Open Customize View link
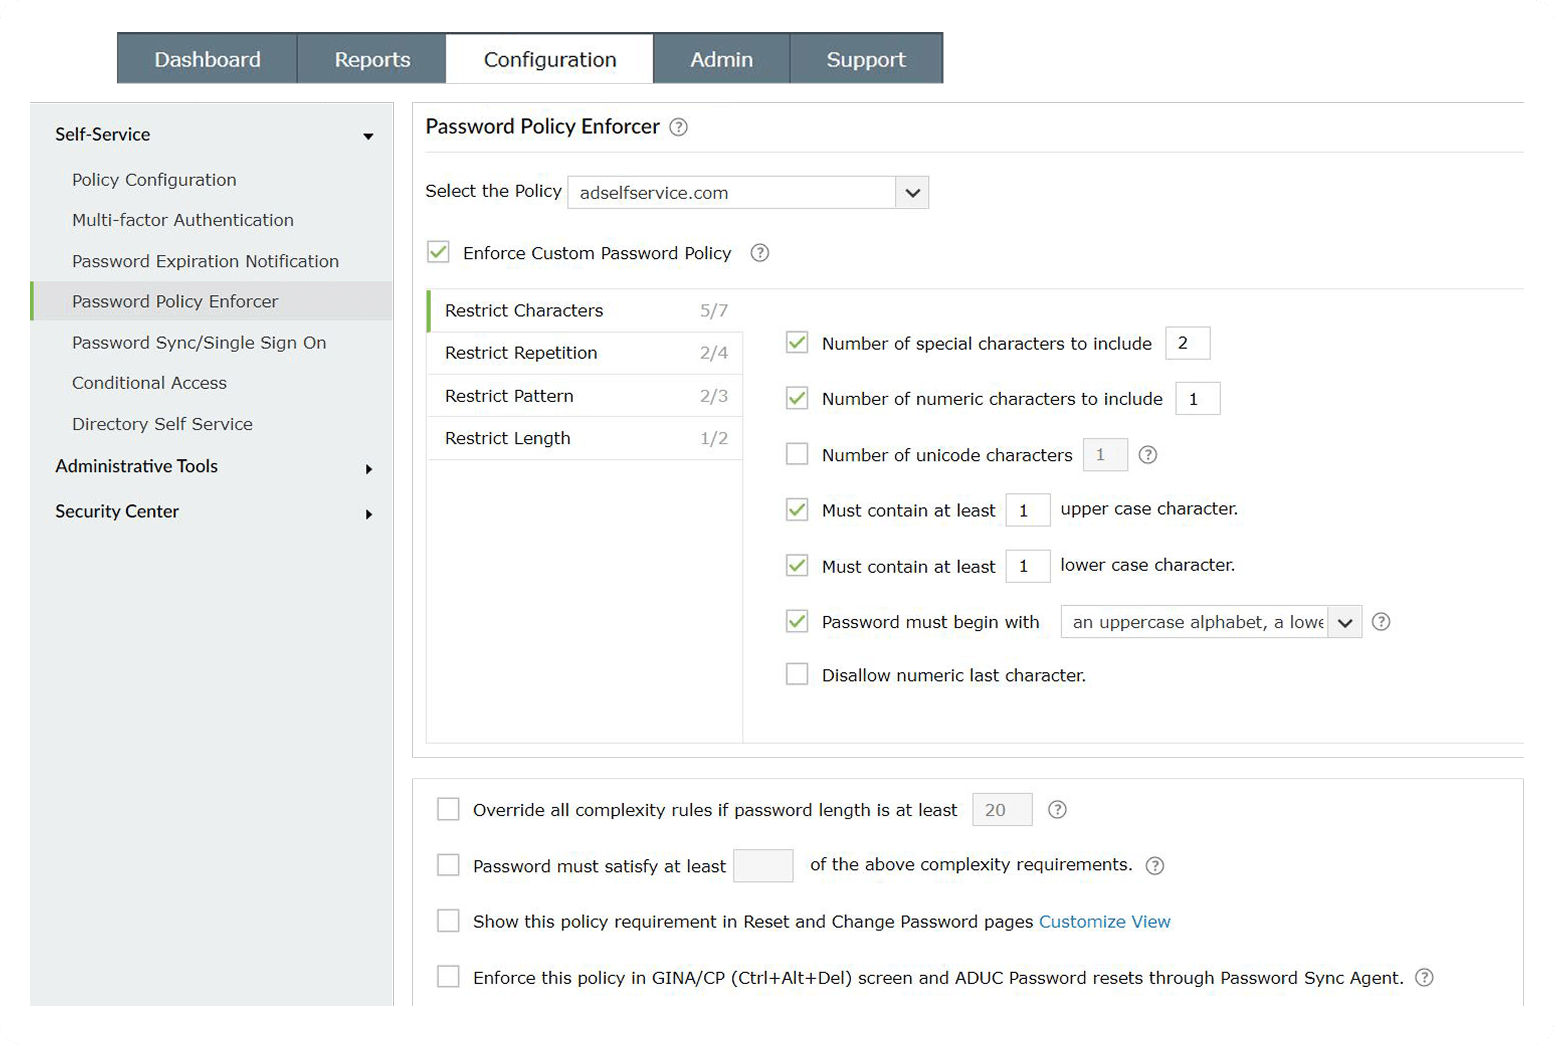 point(1104,922)
